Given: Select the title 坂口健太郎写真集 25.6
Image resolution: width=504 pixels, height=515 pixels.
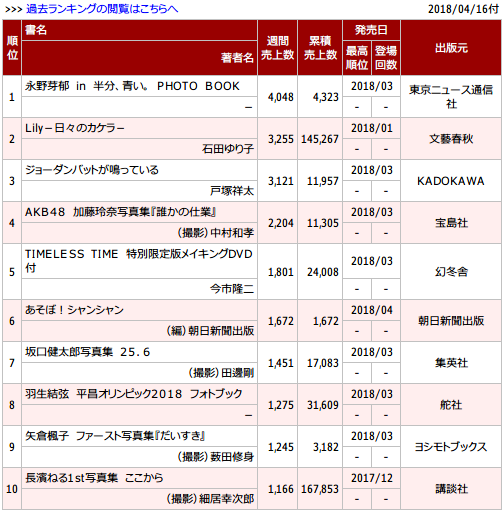Looking at the screenshot, I should 88,352.
